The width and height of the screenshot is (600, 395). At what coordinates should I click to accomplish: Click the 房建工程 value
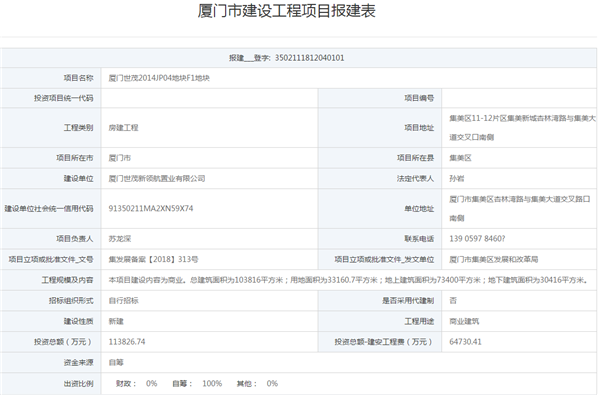[x=123, y=127]
